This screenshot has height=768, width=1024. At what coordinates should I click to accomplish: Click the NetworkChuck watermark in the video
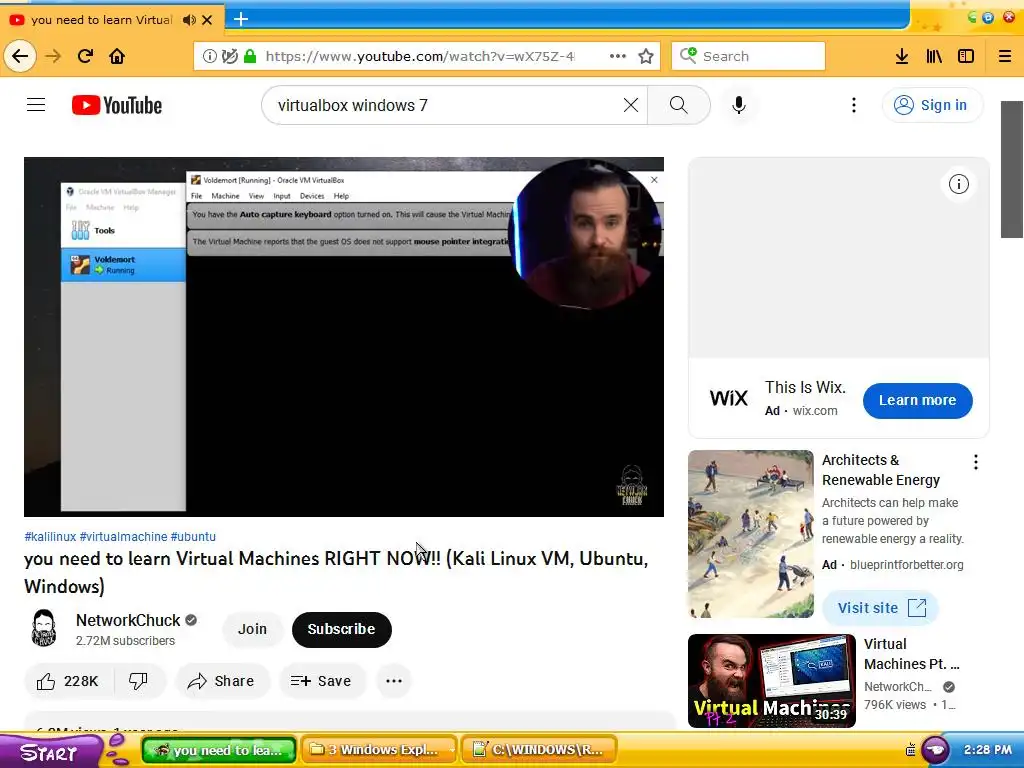[632, 485]
